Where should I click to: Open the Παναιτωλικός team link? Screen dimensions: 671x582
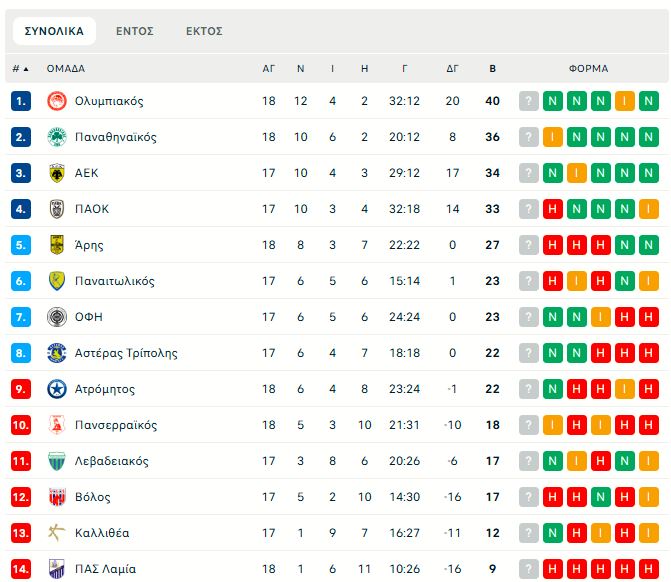(115, 281)
